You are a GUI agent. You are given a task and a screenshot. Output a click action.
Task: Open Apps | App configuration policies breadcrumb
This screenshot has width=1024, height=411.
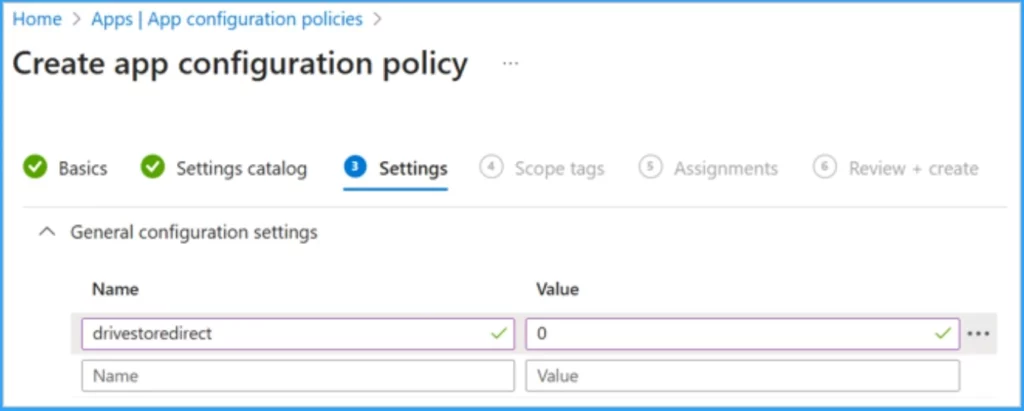pyautogui.click(x=227, y=19)
